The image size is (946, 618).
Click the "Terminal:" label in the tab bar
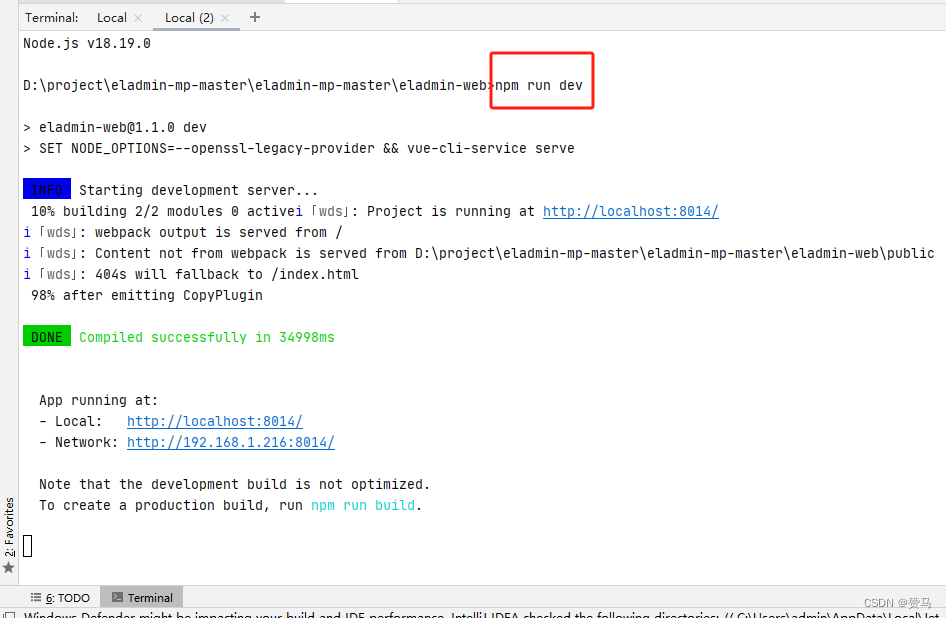click(x=51, y=17)
